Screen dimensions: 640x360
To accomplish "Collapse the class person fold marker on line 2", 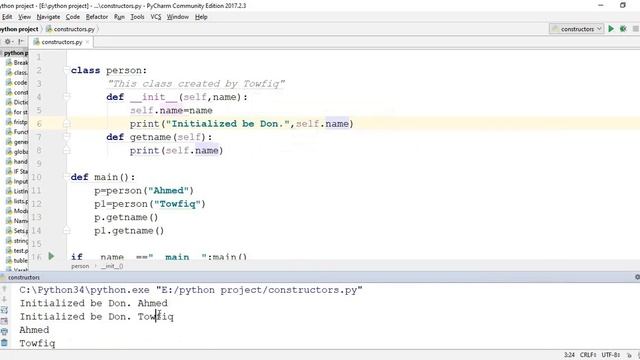I will [x=66, y=70].
